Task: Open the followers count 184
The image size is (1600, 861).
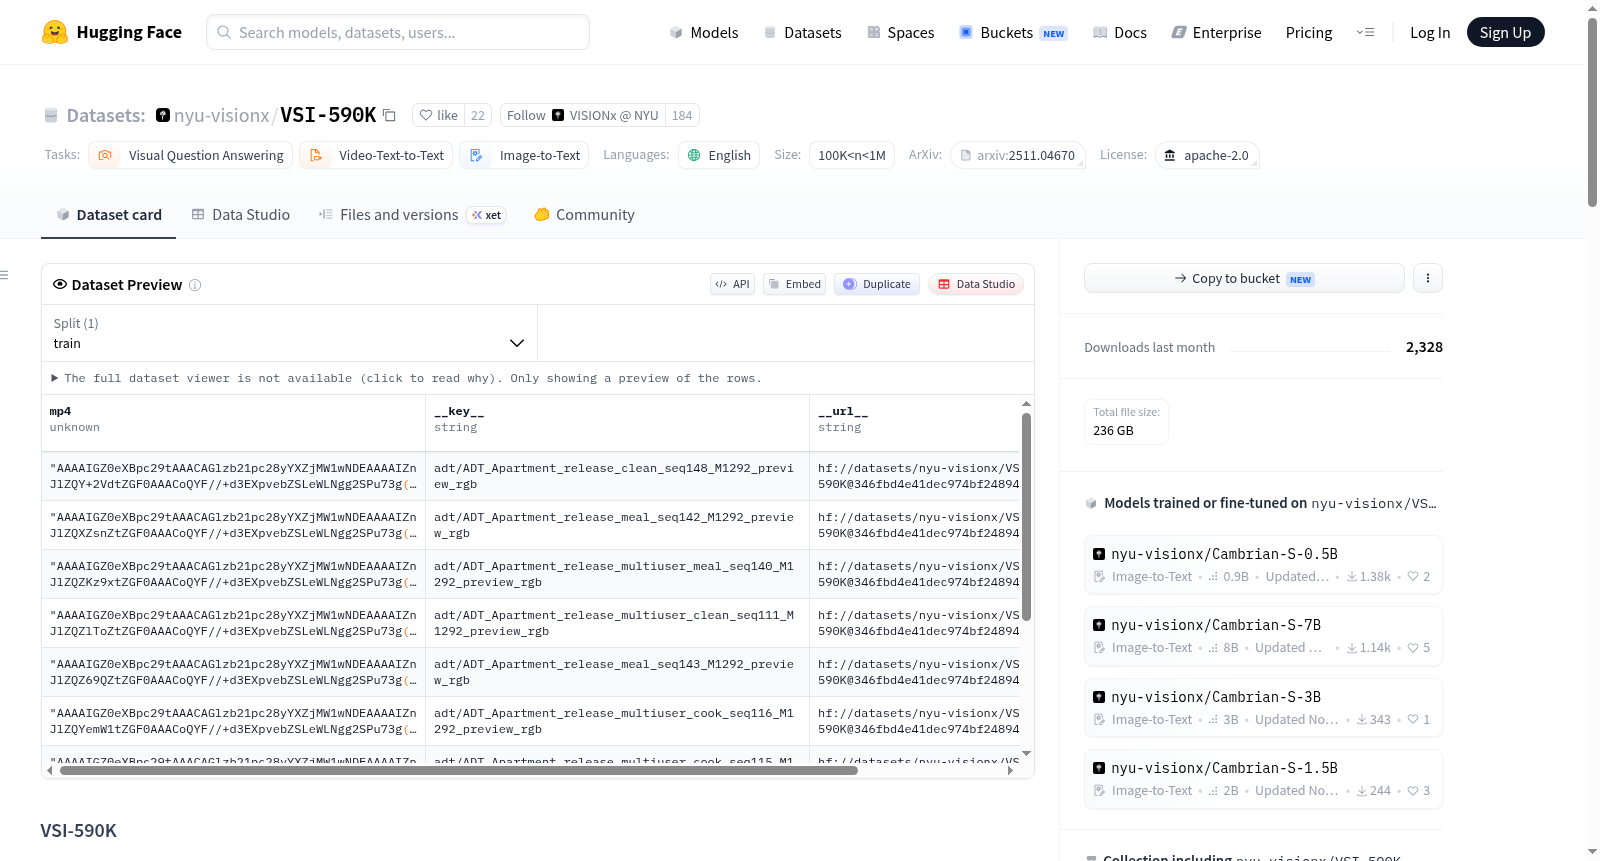Action: [x=682, y=116]
